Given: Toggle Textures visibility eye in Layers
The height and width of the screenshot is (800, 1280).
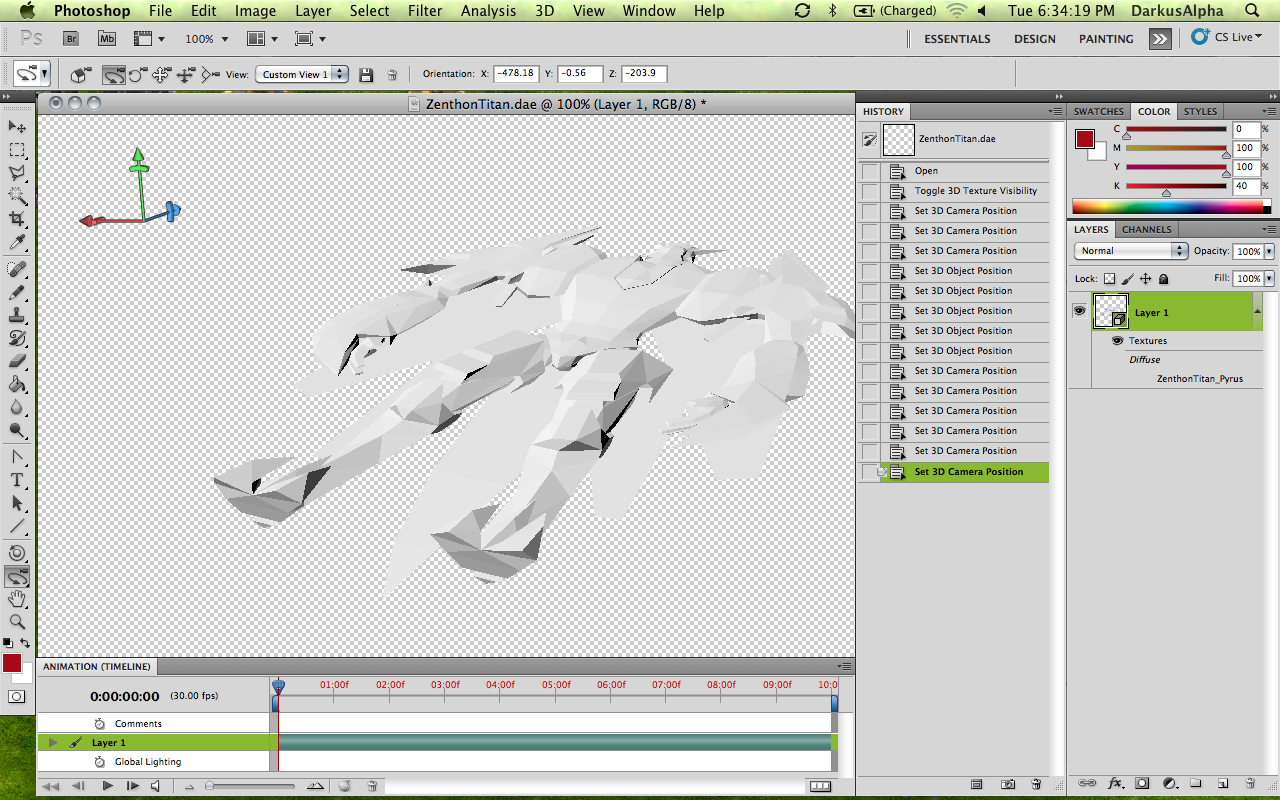Looking at the screenshot, I should (1117, 341).
